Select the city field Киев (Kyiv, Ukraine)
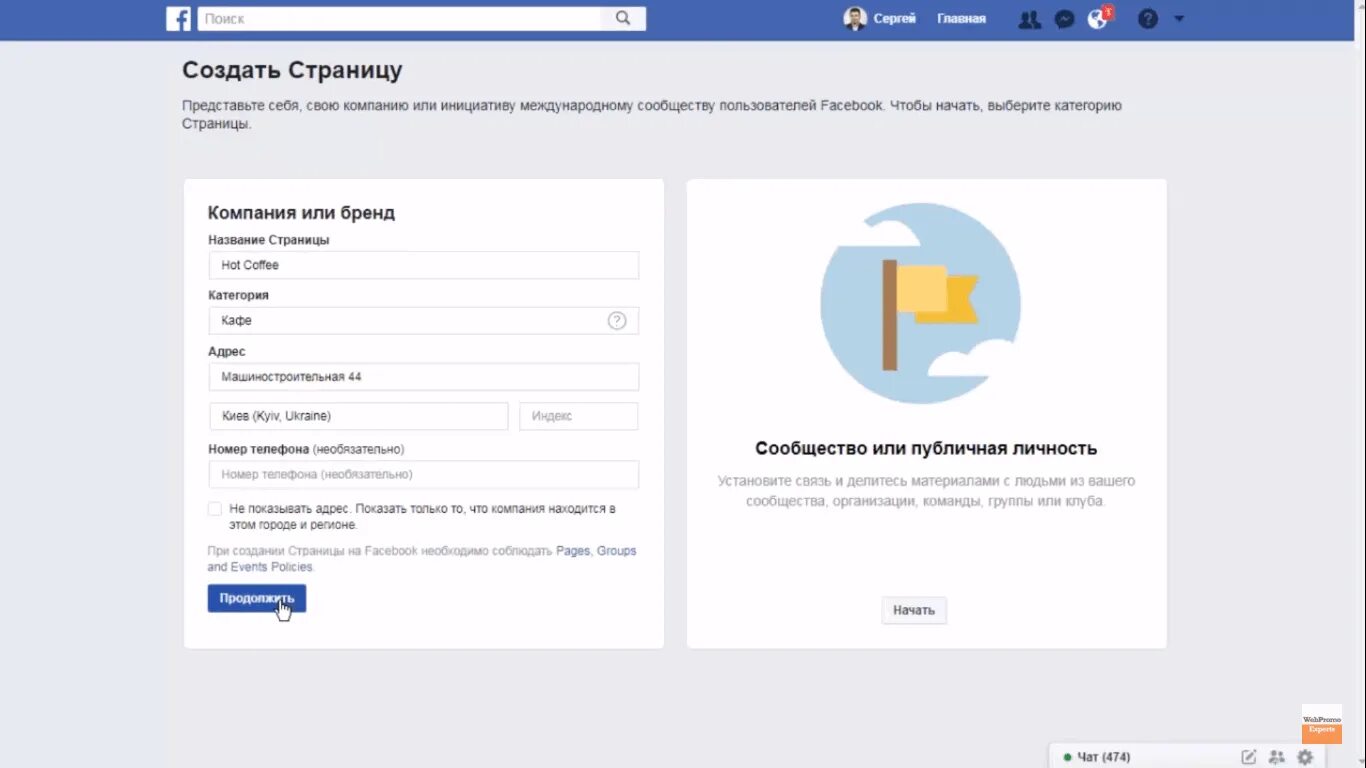 (359, 416)
